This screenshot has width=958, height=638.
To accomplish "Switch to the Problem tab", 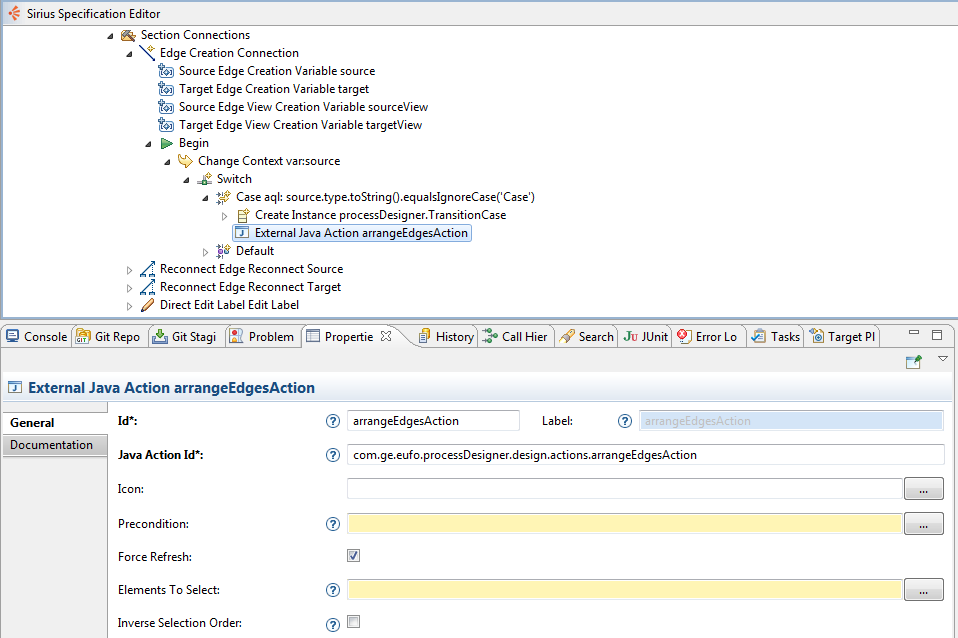I will point(261,337).
